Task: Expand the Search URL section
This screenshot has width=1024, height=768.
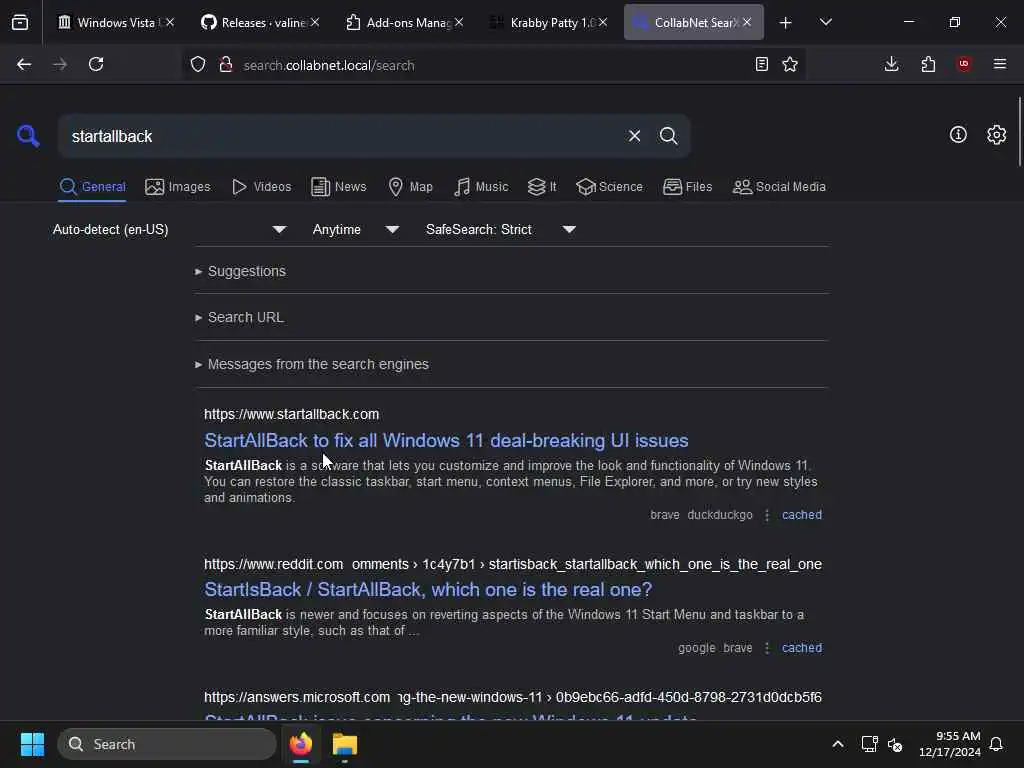Action: 239,317
